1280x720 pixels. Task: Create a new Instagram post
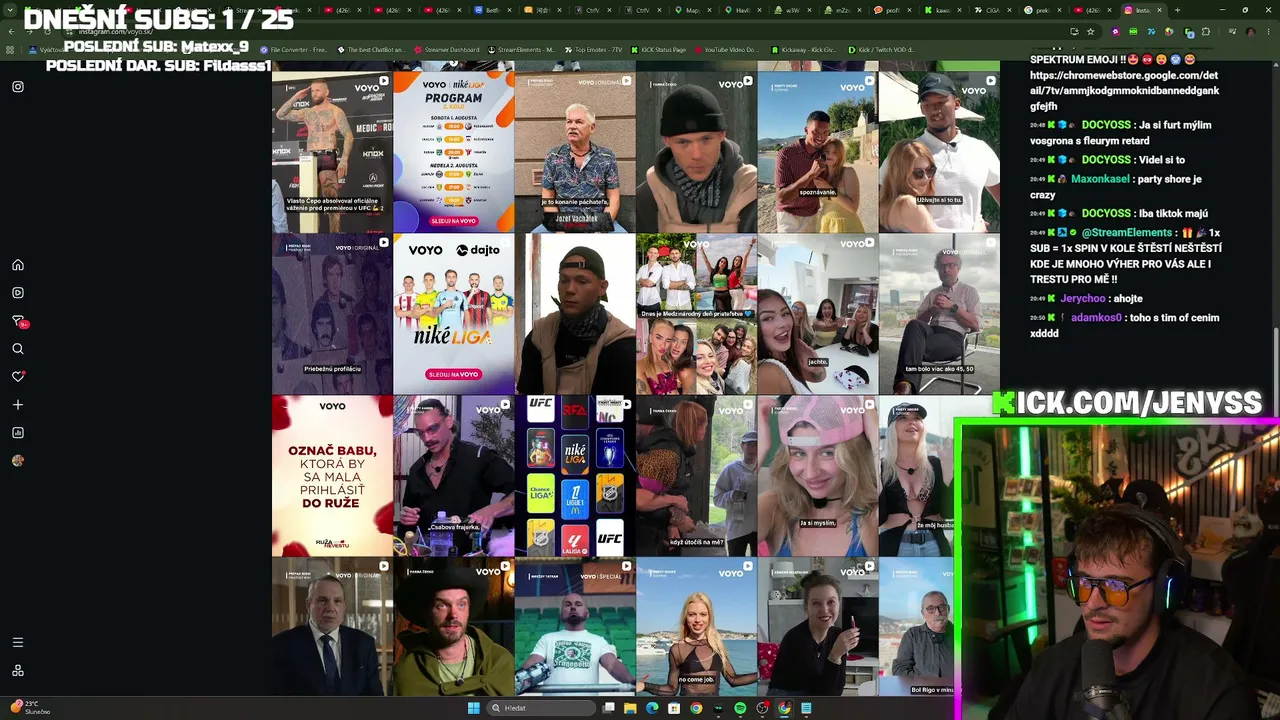18,405
